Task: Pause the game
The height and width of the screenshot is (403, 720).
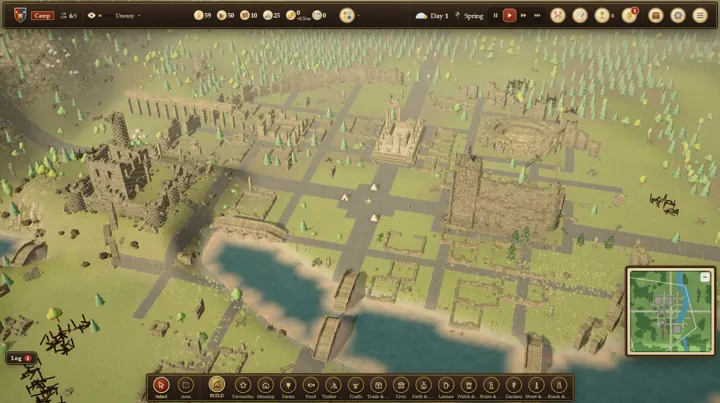Action: pos(495,16)
